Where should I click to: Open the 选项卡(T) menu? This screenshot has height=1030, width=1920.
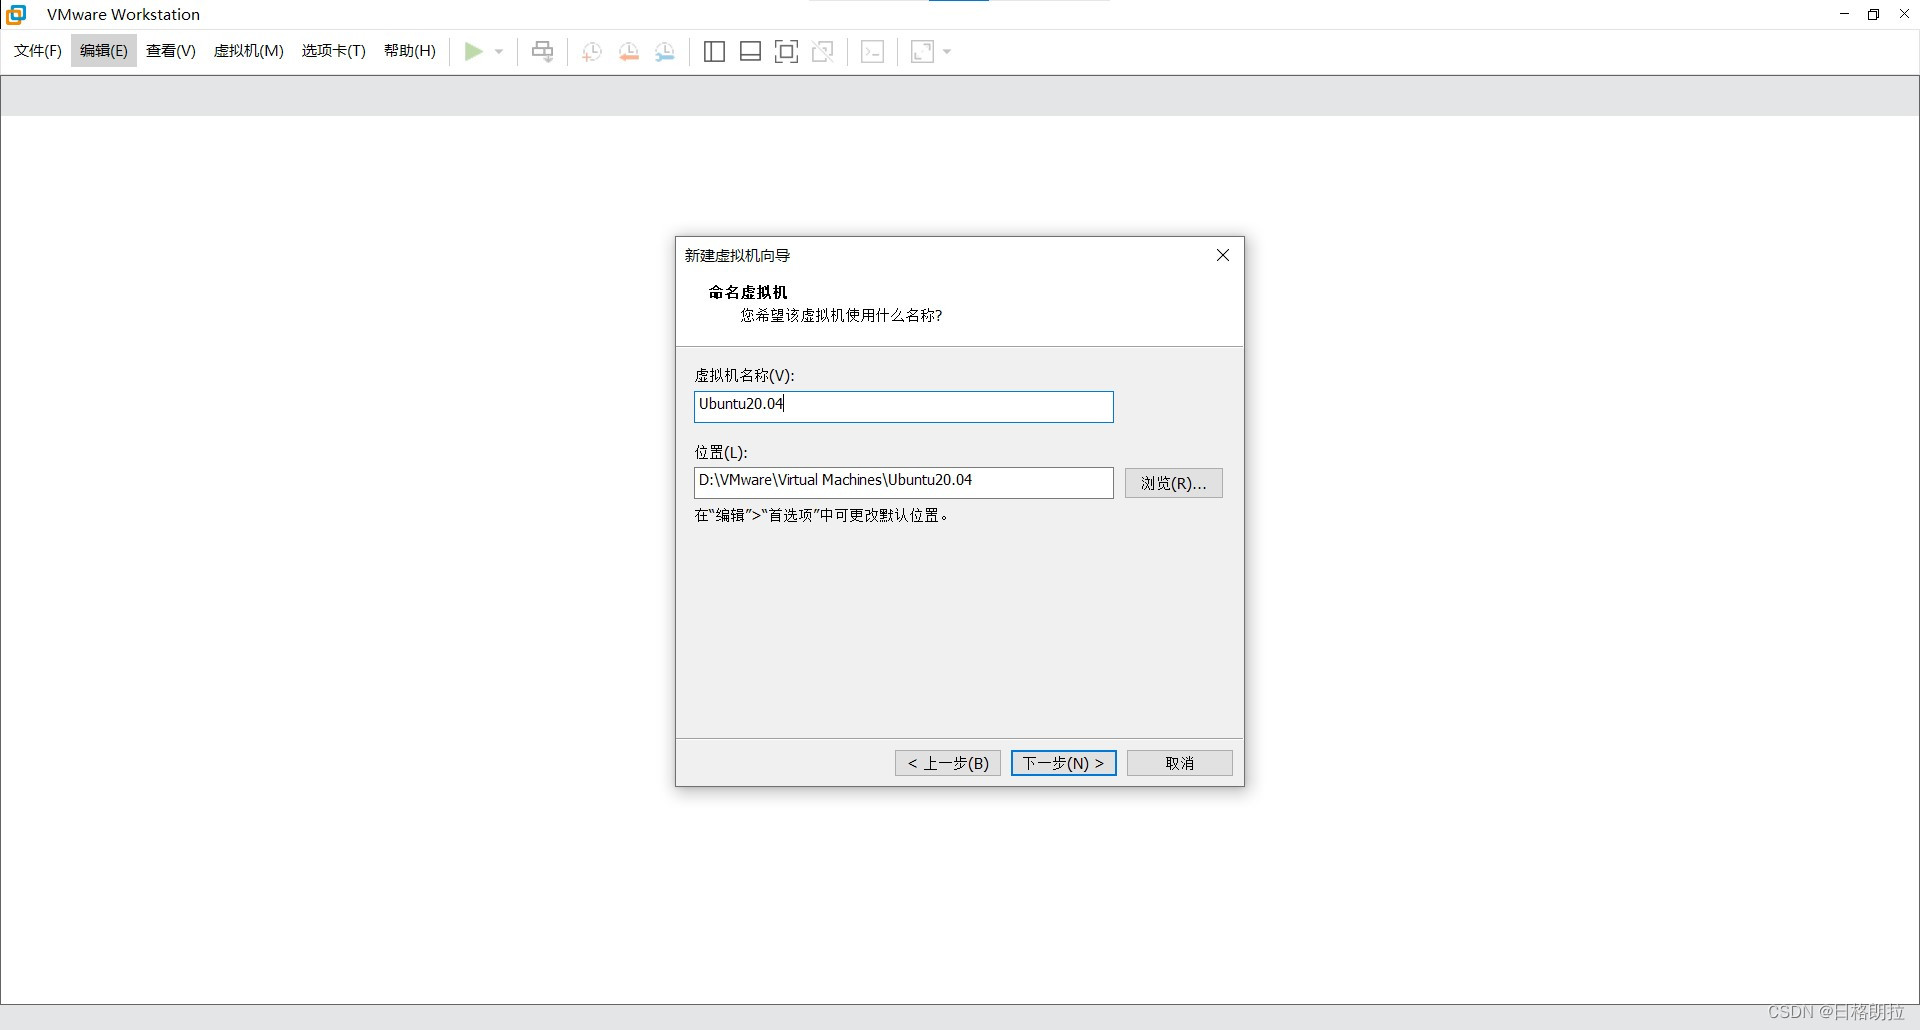(334, 51)
